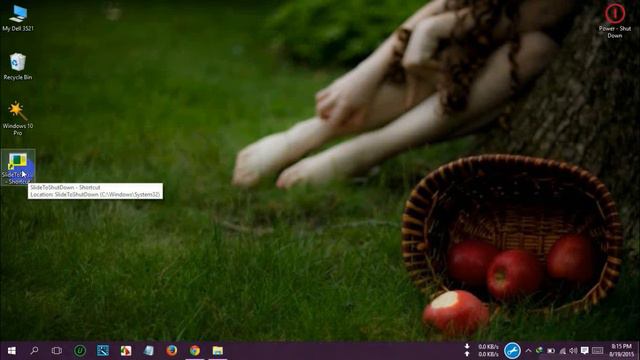Select the Power - Shut Down desktop icon

tap(614, 21)
